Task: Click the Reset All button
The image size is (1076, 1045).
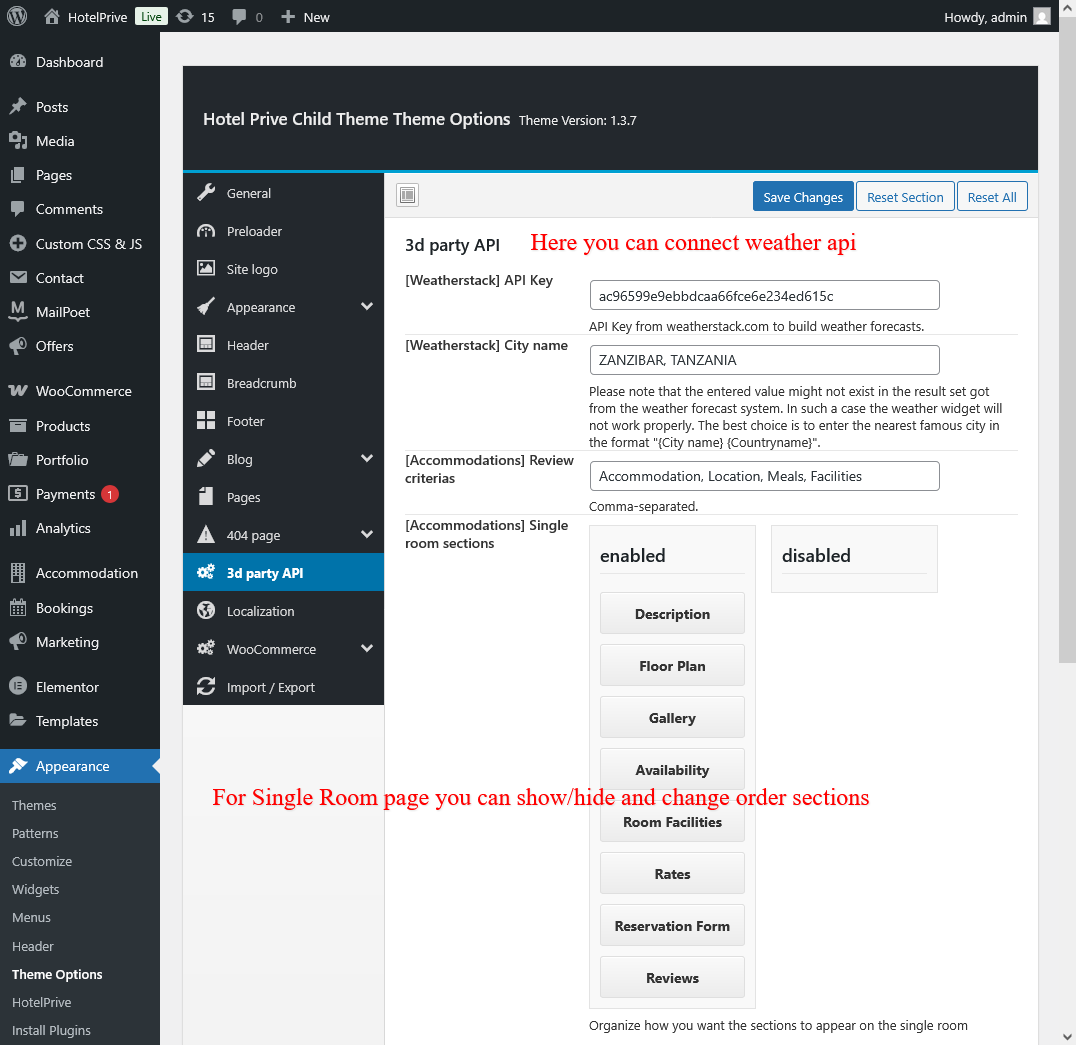Action: click(991, 197)
